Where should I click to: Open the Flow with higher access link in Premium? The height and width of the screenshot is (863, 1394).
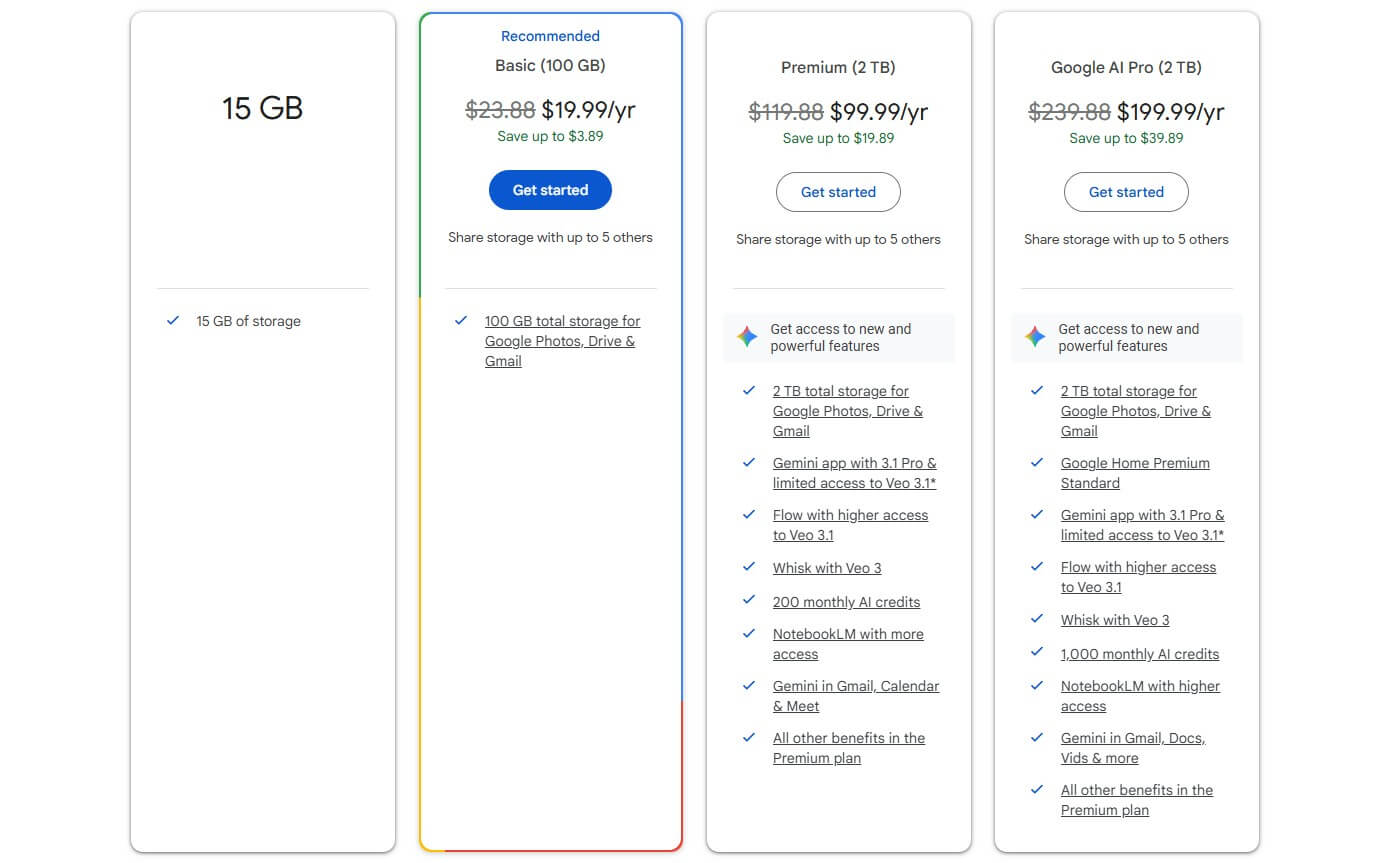850,524
